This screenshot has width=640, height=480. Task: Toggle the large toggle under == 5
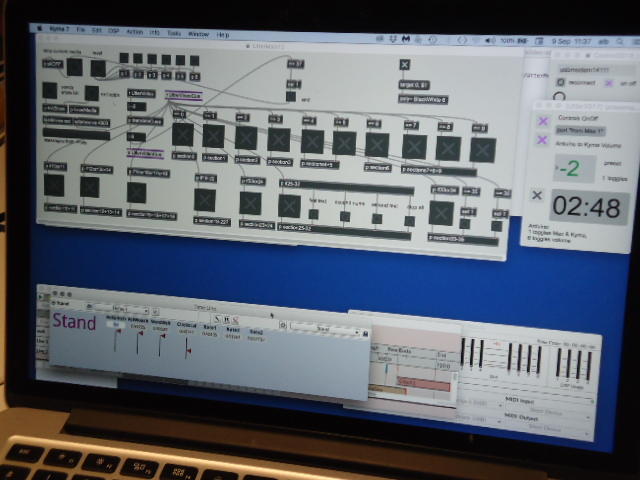coord(344,143)
